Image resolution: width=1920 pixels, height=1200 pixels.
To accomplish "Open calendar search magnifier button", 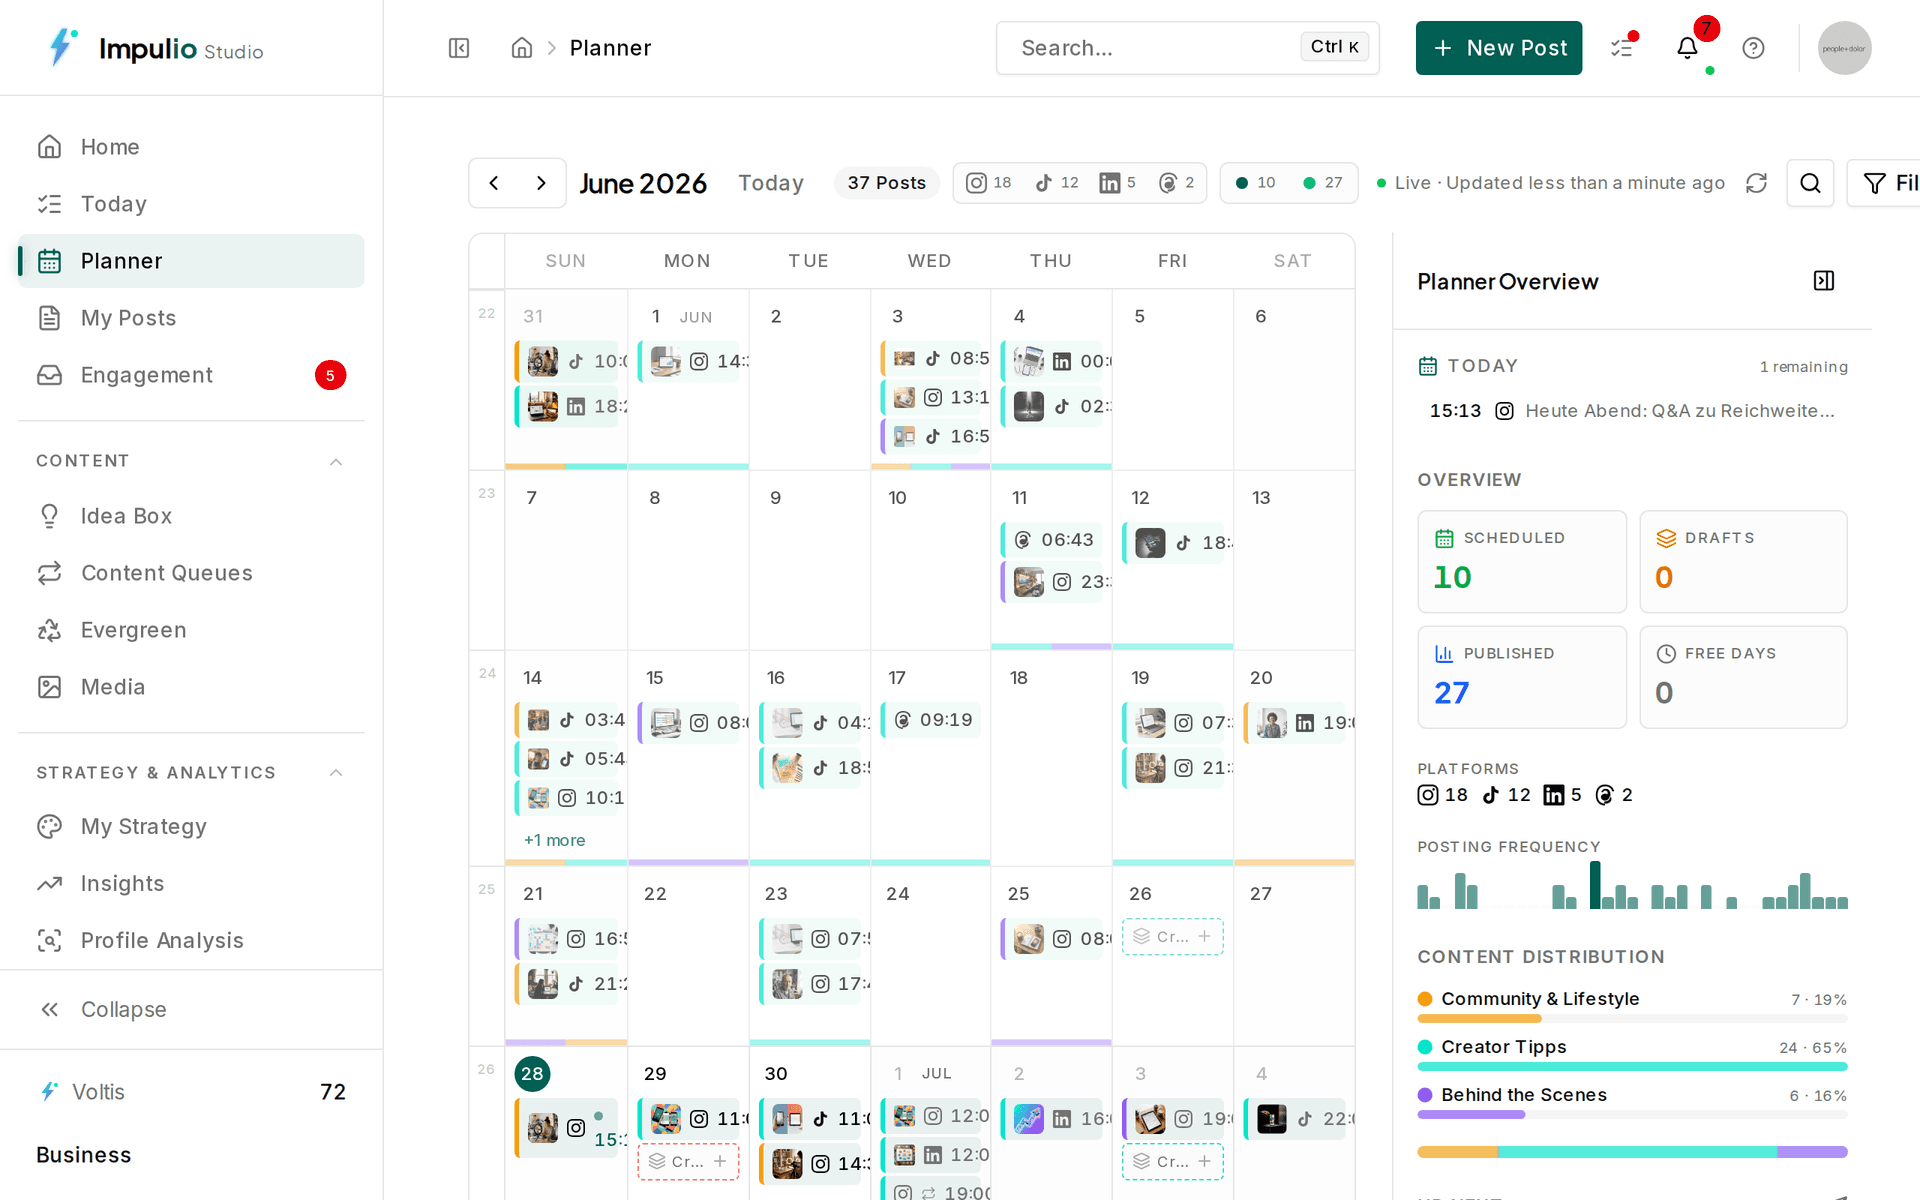I will point(1810,183).
